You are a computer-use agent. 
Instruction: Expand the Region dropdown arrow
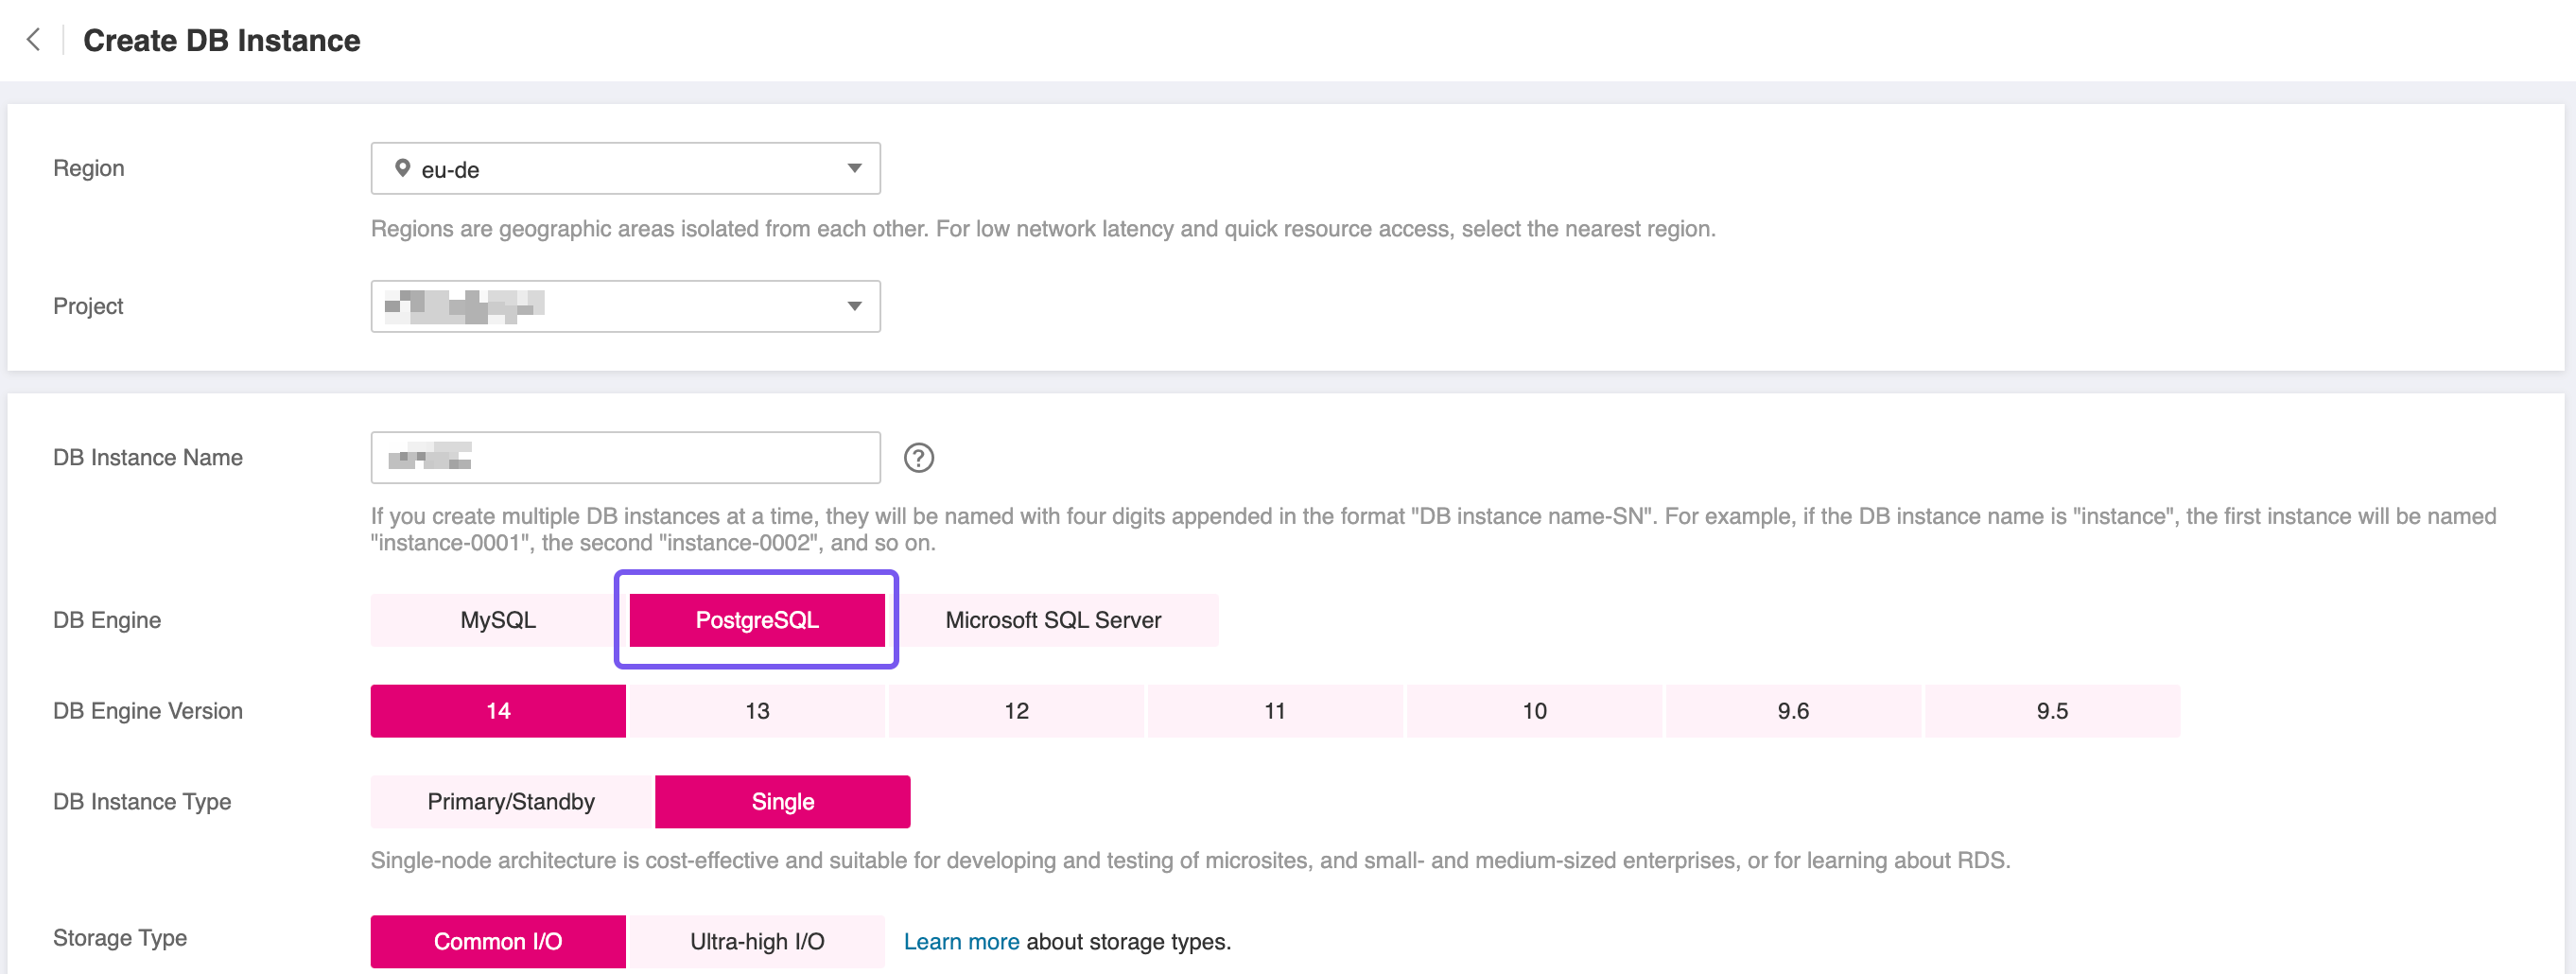click(854, 168)
